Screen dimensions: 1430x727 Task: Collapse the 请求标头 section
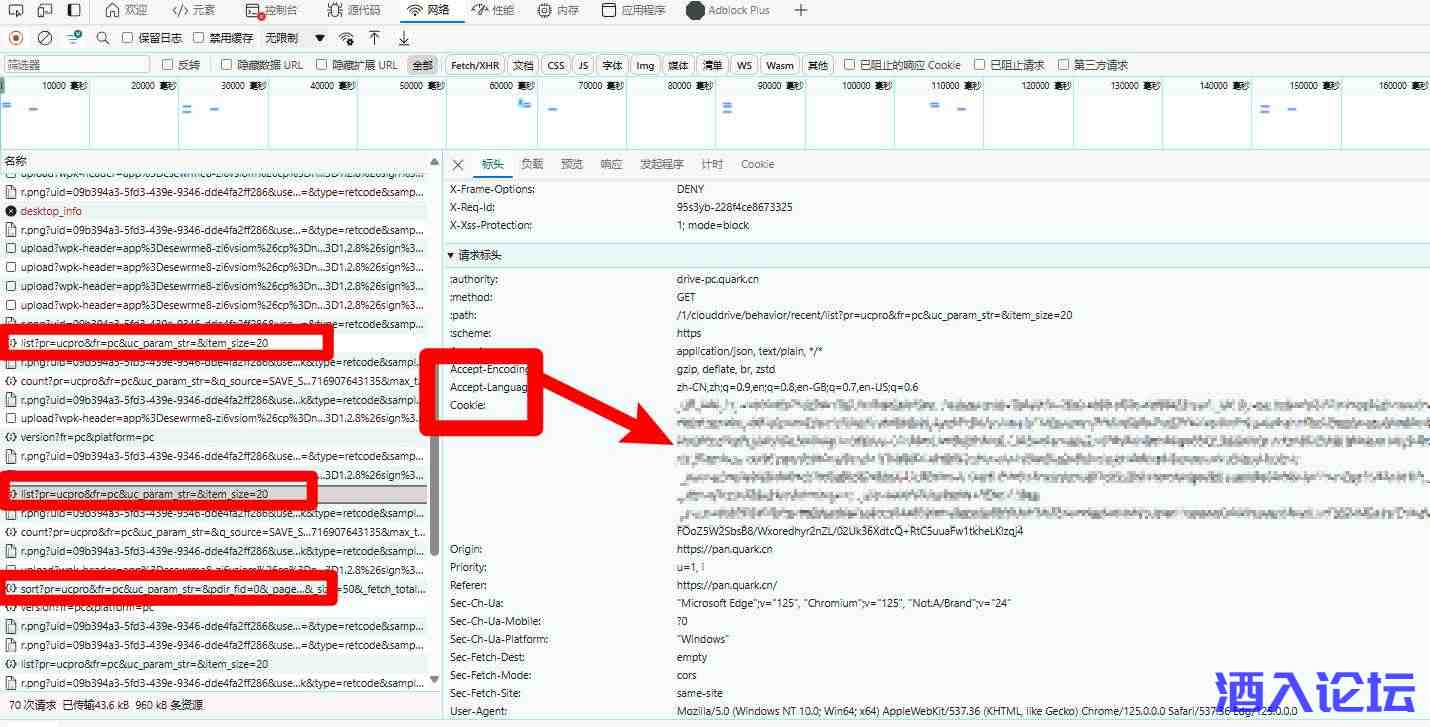(451, 256)
